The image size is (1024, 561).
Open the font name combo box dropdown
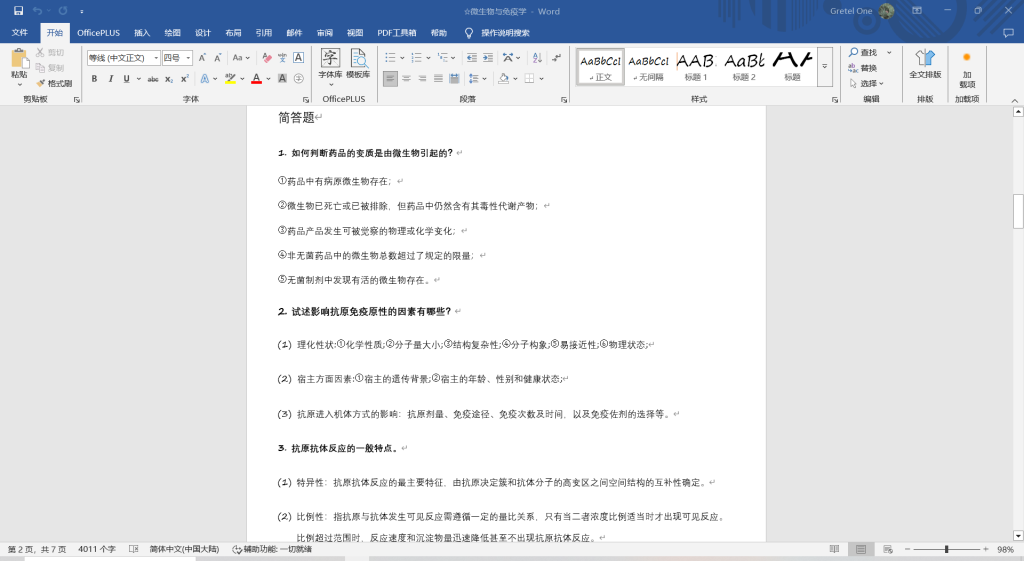click(156, 57)
